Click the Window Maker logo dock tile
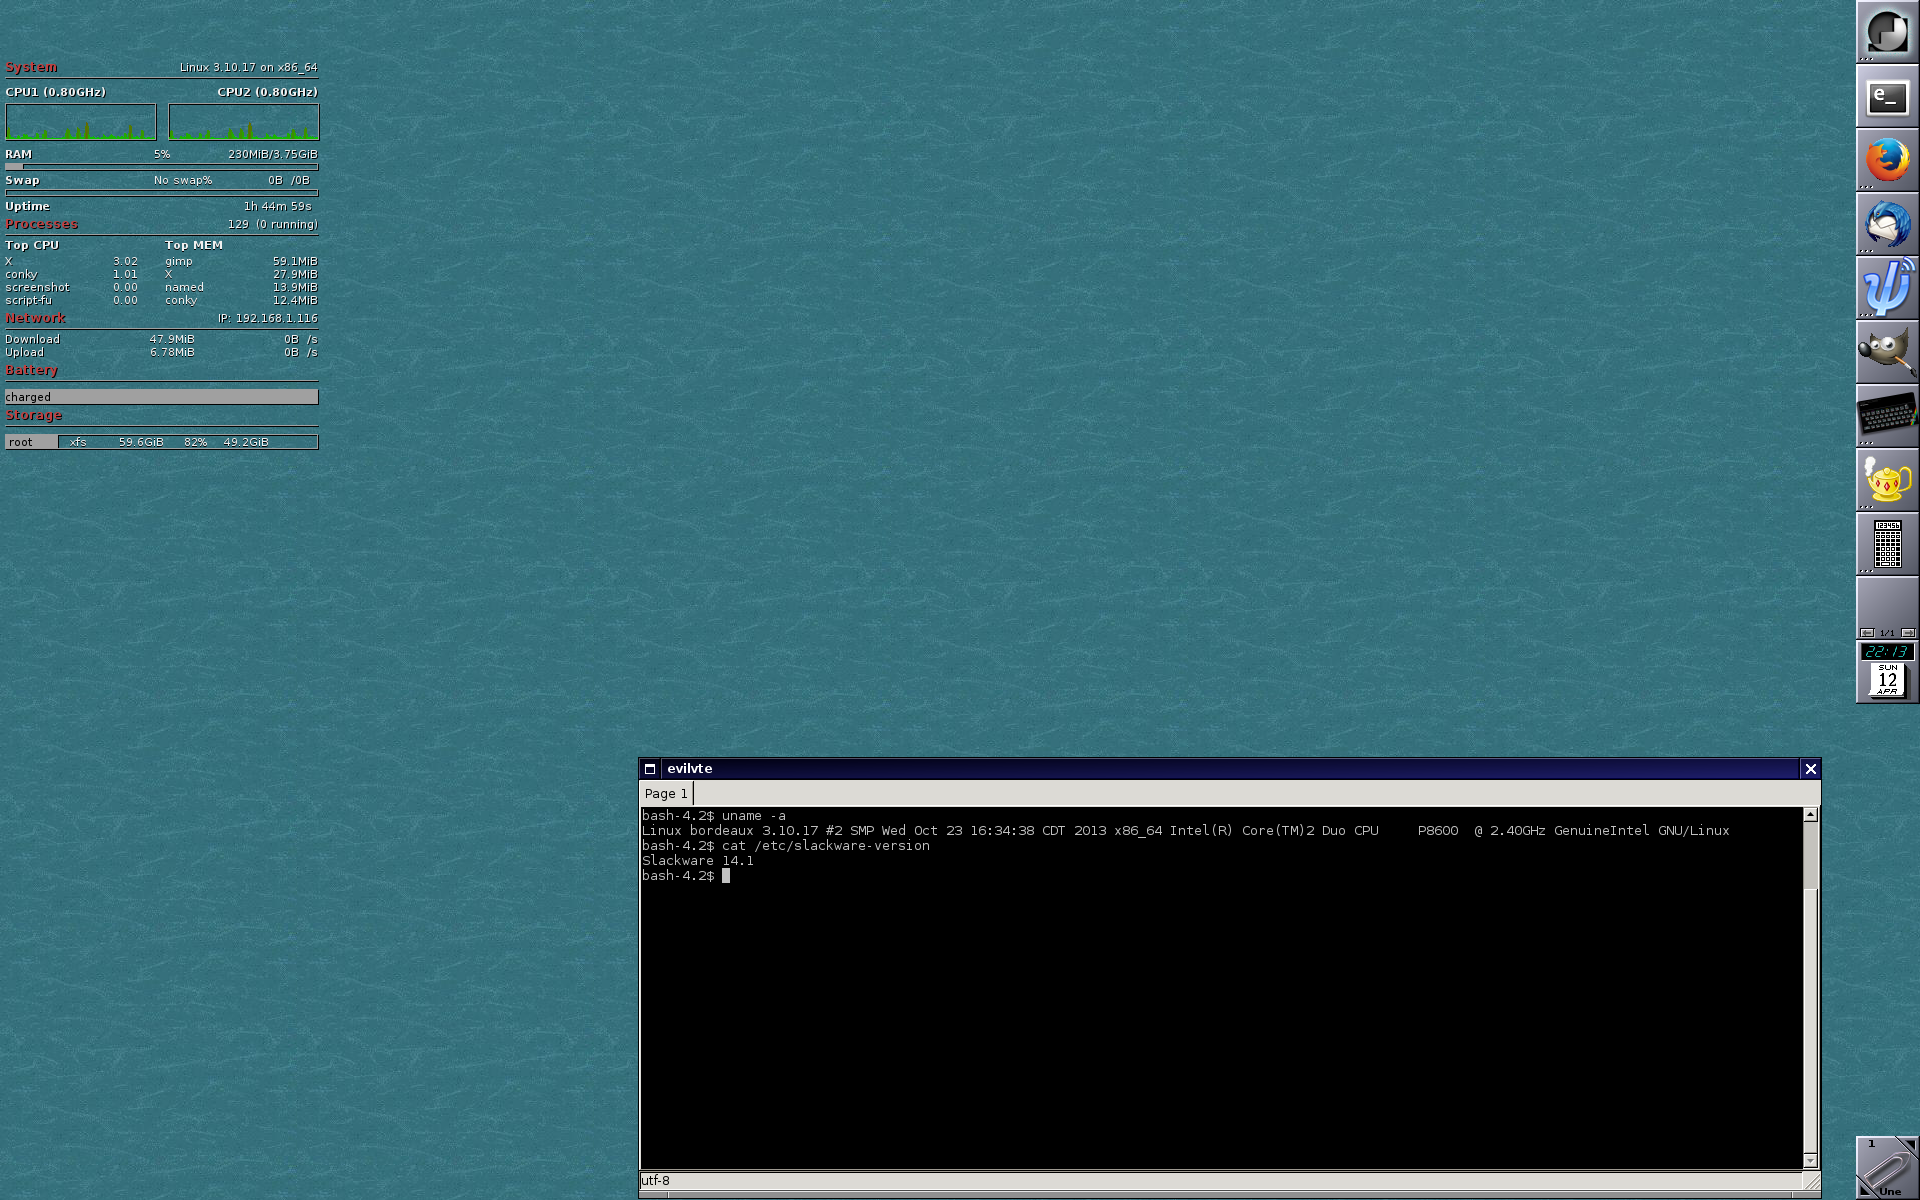 coord(1887,32)
